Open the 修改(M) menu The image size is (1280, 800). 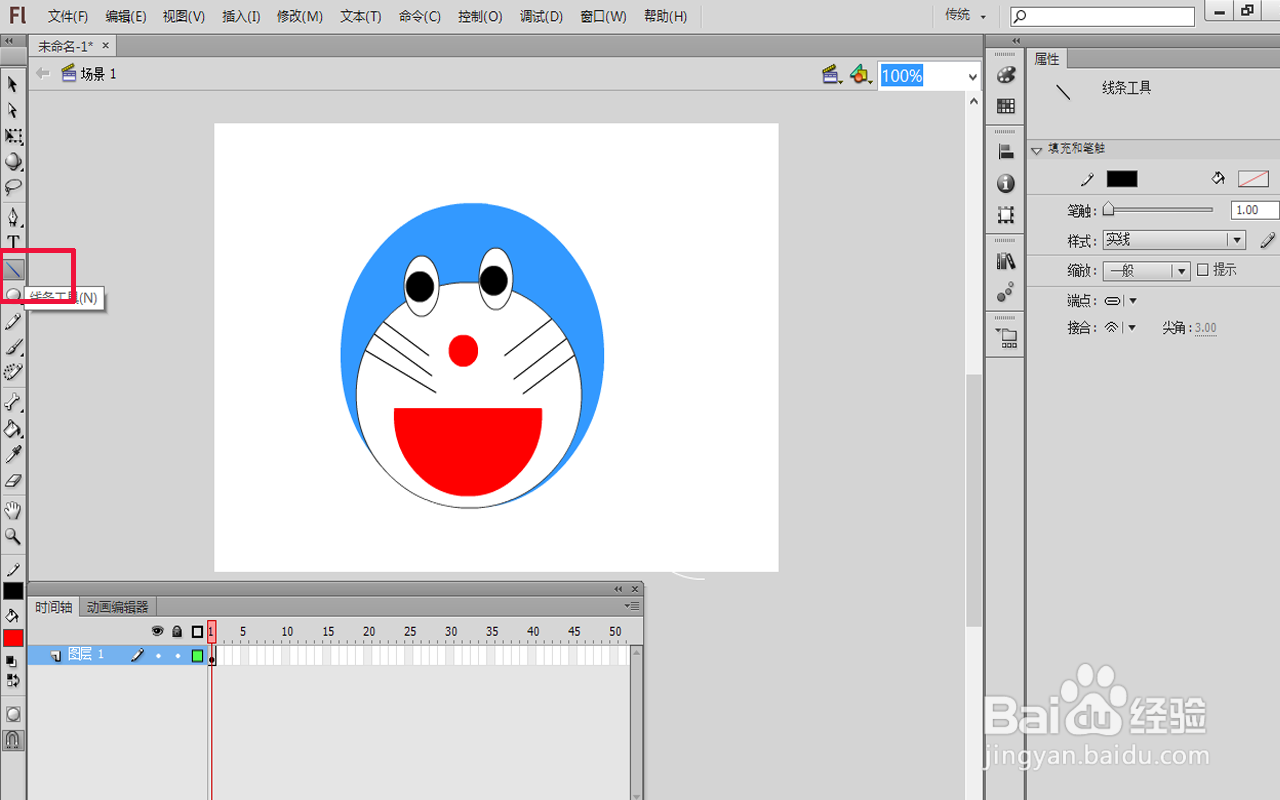tap(300, 16)
